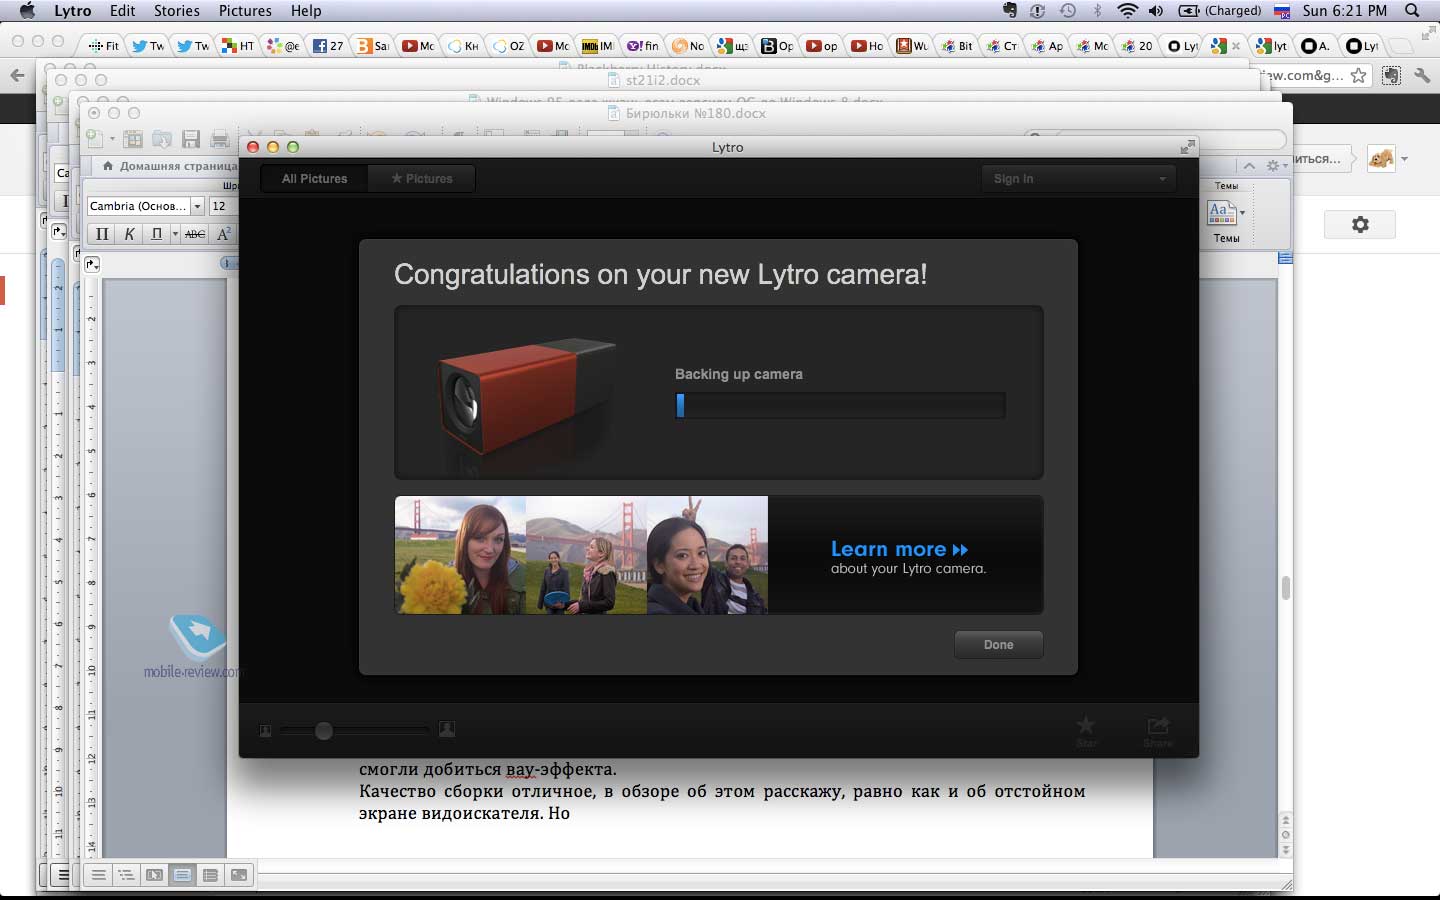Screen dimensions: 1440x900
Task: Select Publishing Layout view icon
Action: [x=154, y=875]
